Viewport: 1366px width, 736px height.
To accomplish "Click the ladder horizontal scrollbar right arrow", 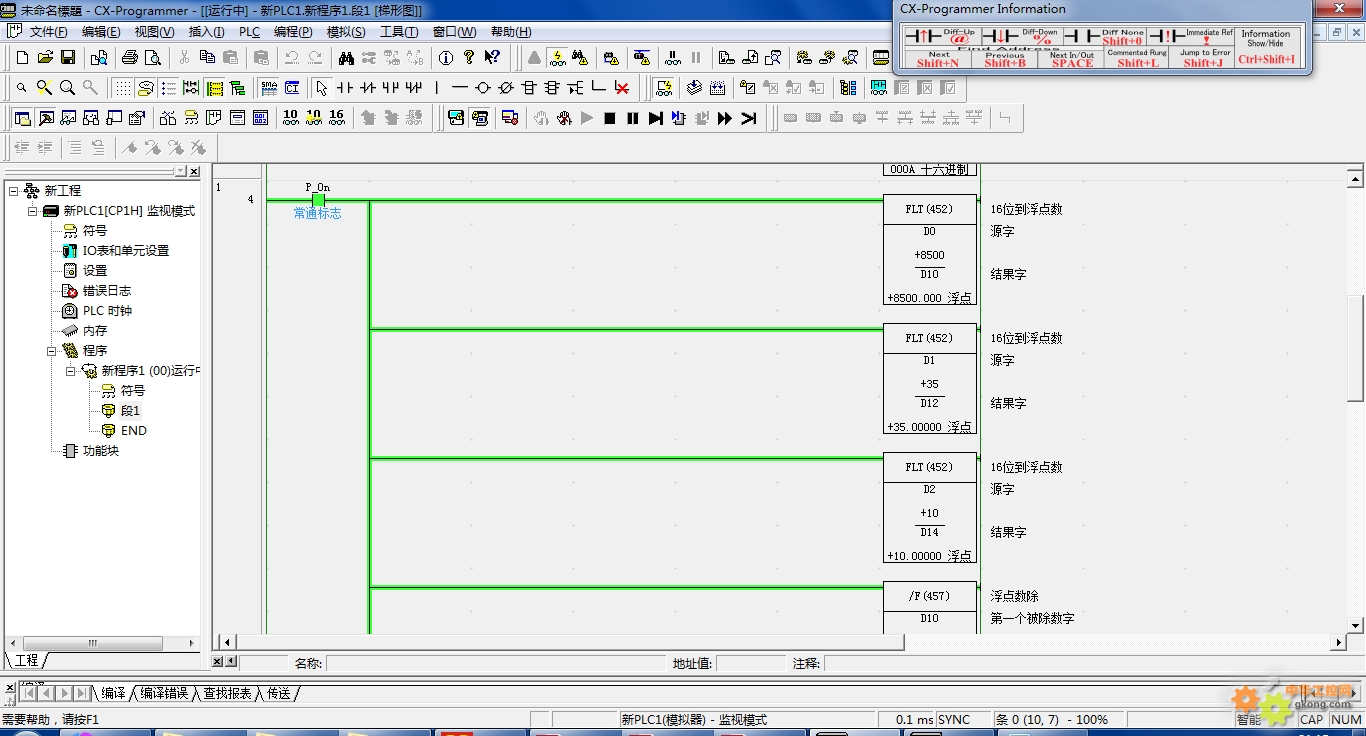I will point(1339,642).
